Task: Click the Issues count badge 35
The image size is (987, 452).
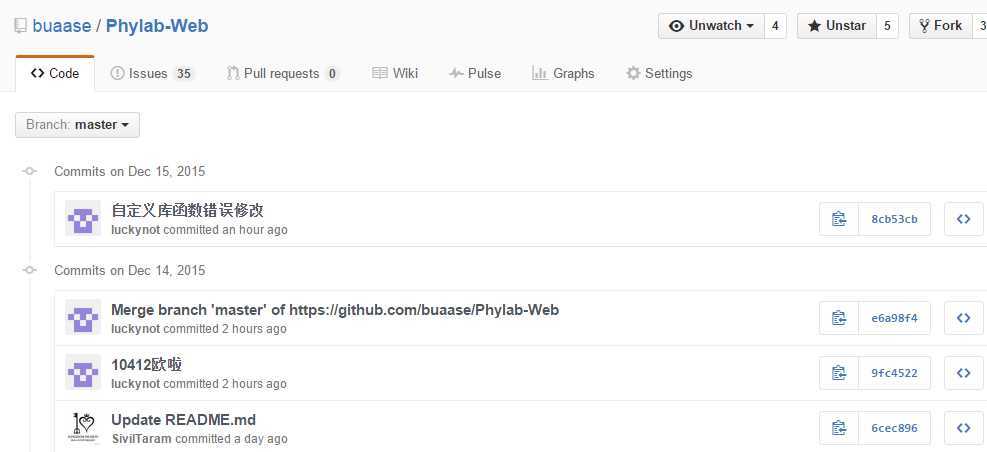Action: tap(183, 74)
